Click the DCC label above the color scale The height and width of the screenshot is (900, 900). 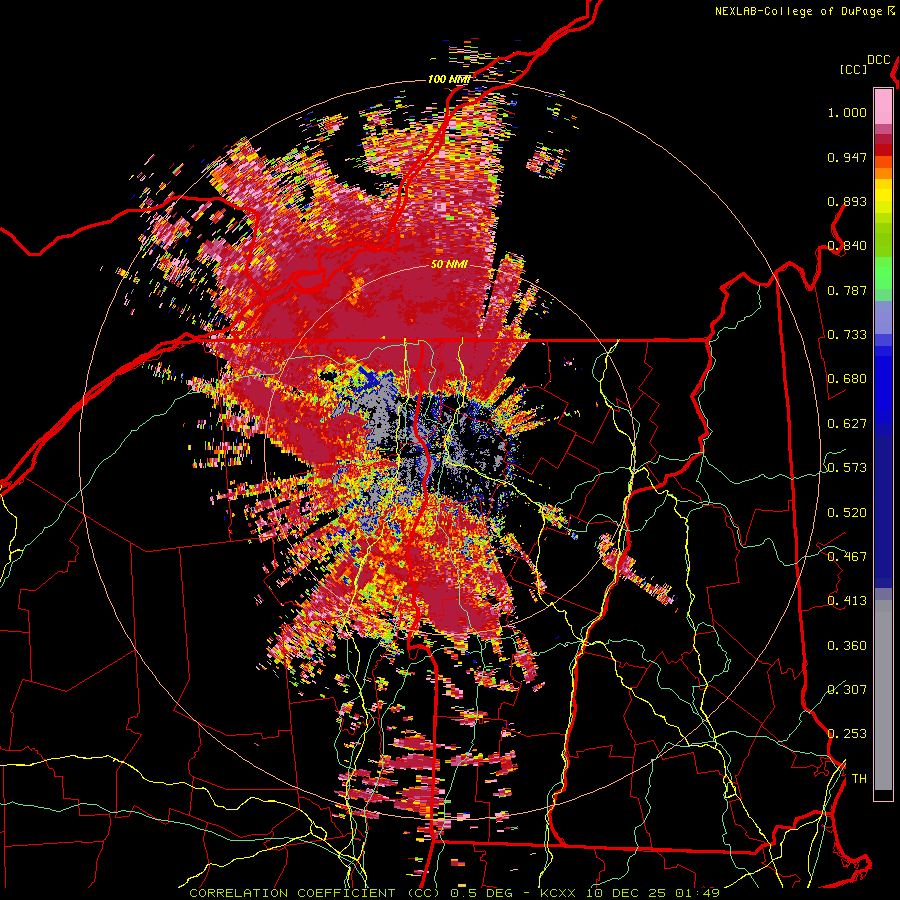pos(879,60)
